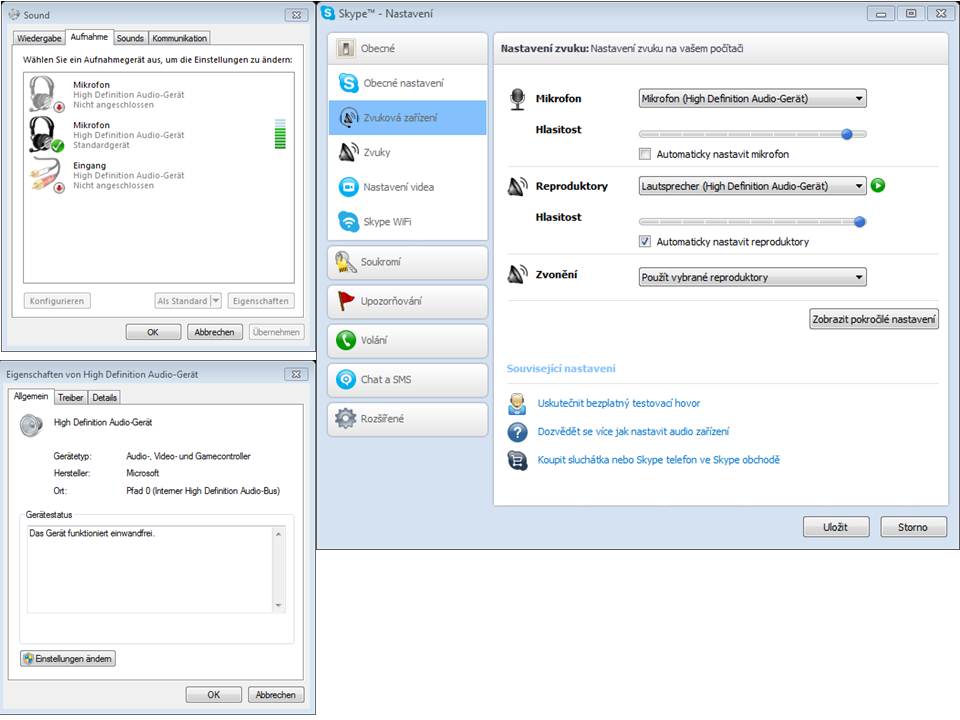This screenshot has width=960, height=720.
Task: Click the Mikrofon icon in Skype settings
Action: [x=517, y=99]
